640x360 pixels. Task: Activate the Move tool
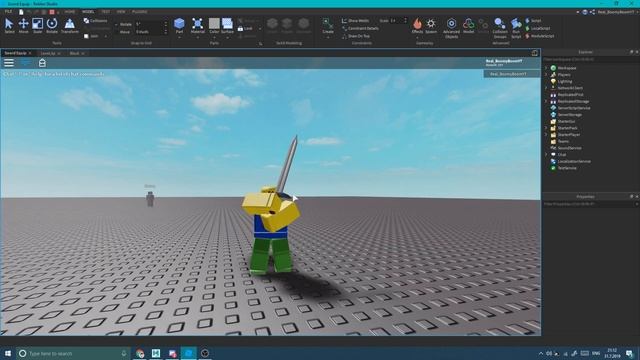coord(23,26)
